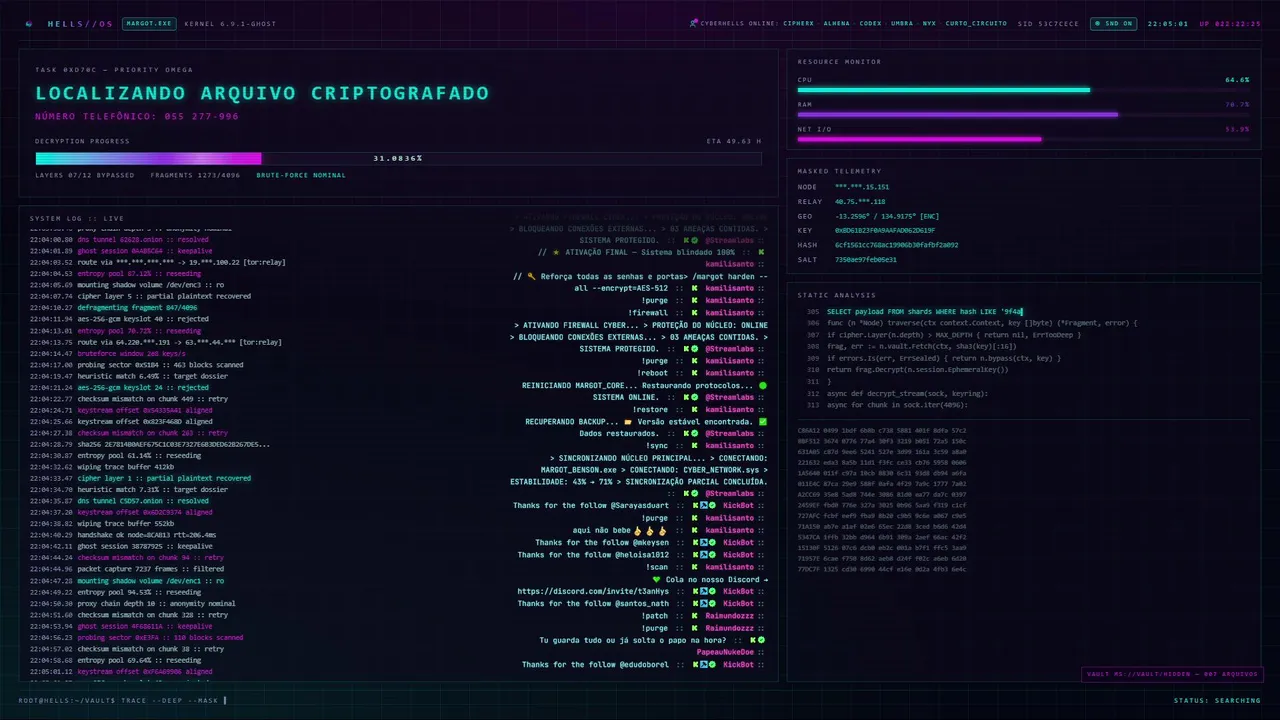The width and height of the screenshot is (1280, 720).
Task: Click the GEO coordinates telemetry value
Action: pos(887,216)
